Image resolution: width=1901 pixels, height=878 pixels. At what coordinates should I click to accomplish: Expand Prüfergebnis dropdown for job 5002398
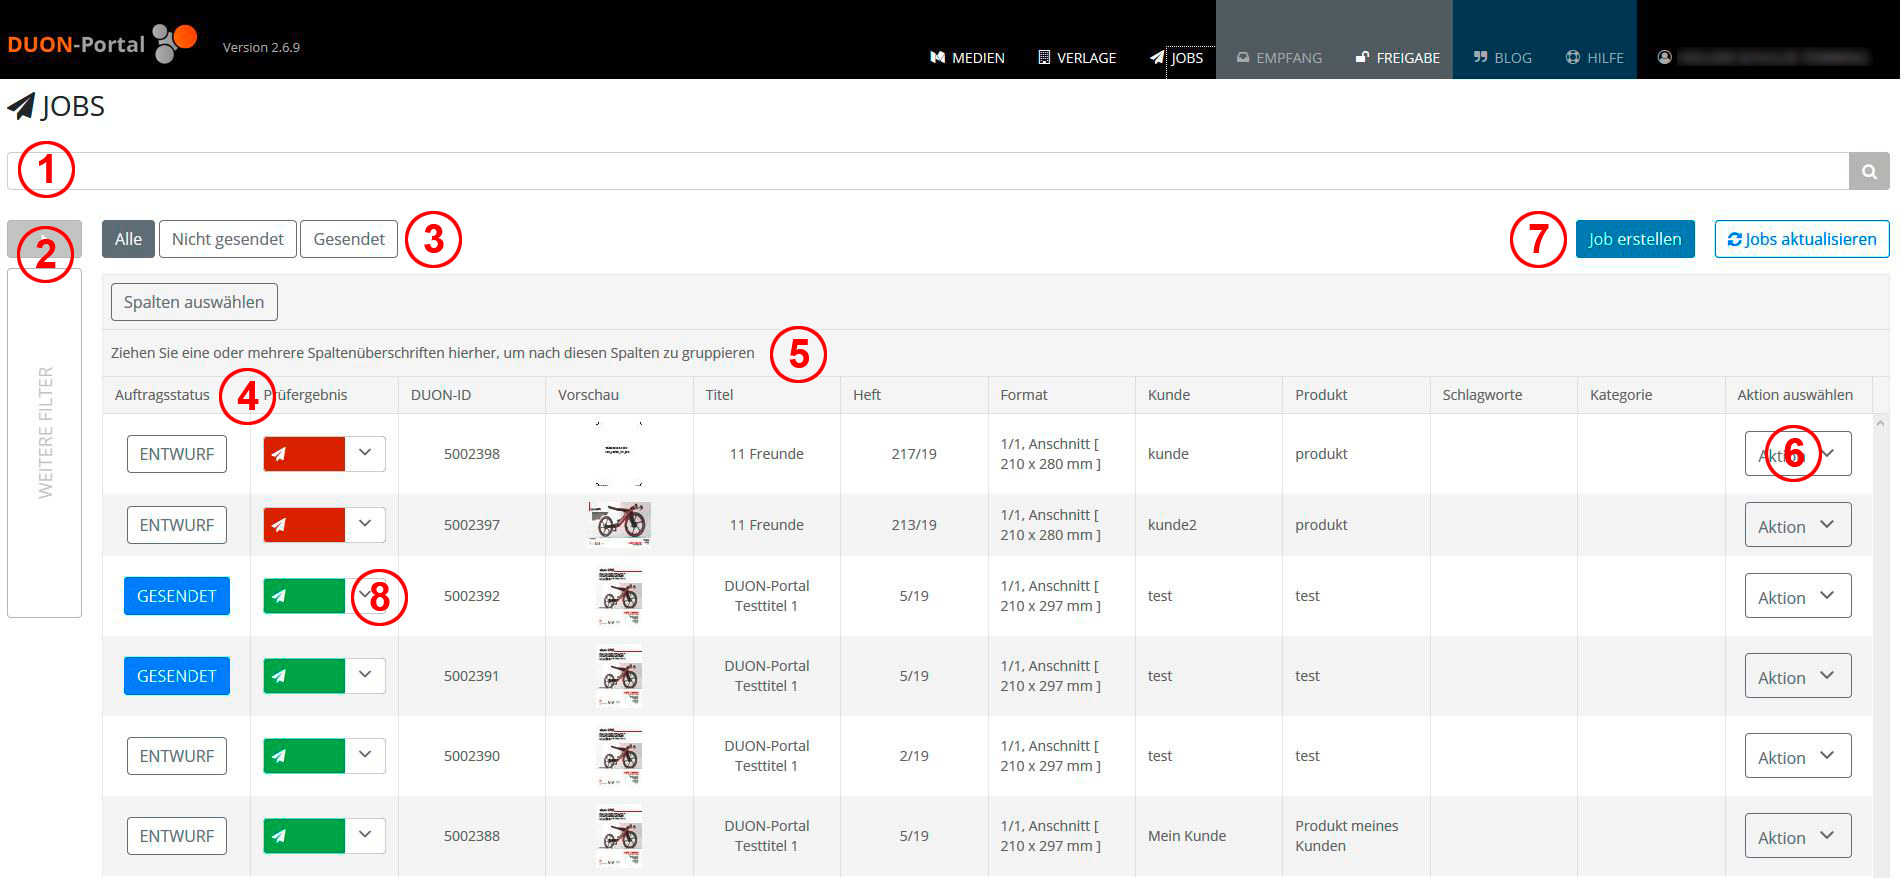365,454
